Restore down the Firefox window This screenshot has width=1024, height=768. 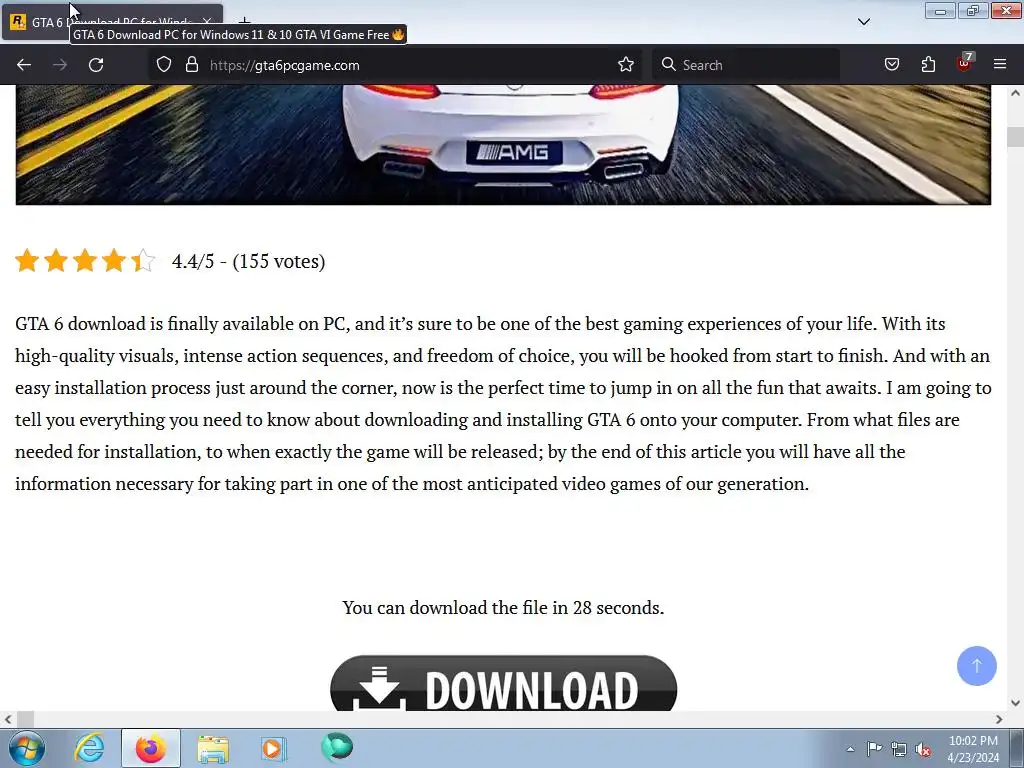(972, 10)
